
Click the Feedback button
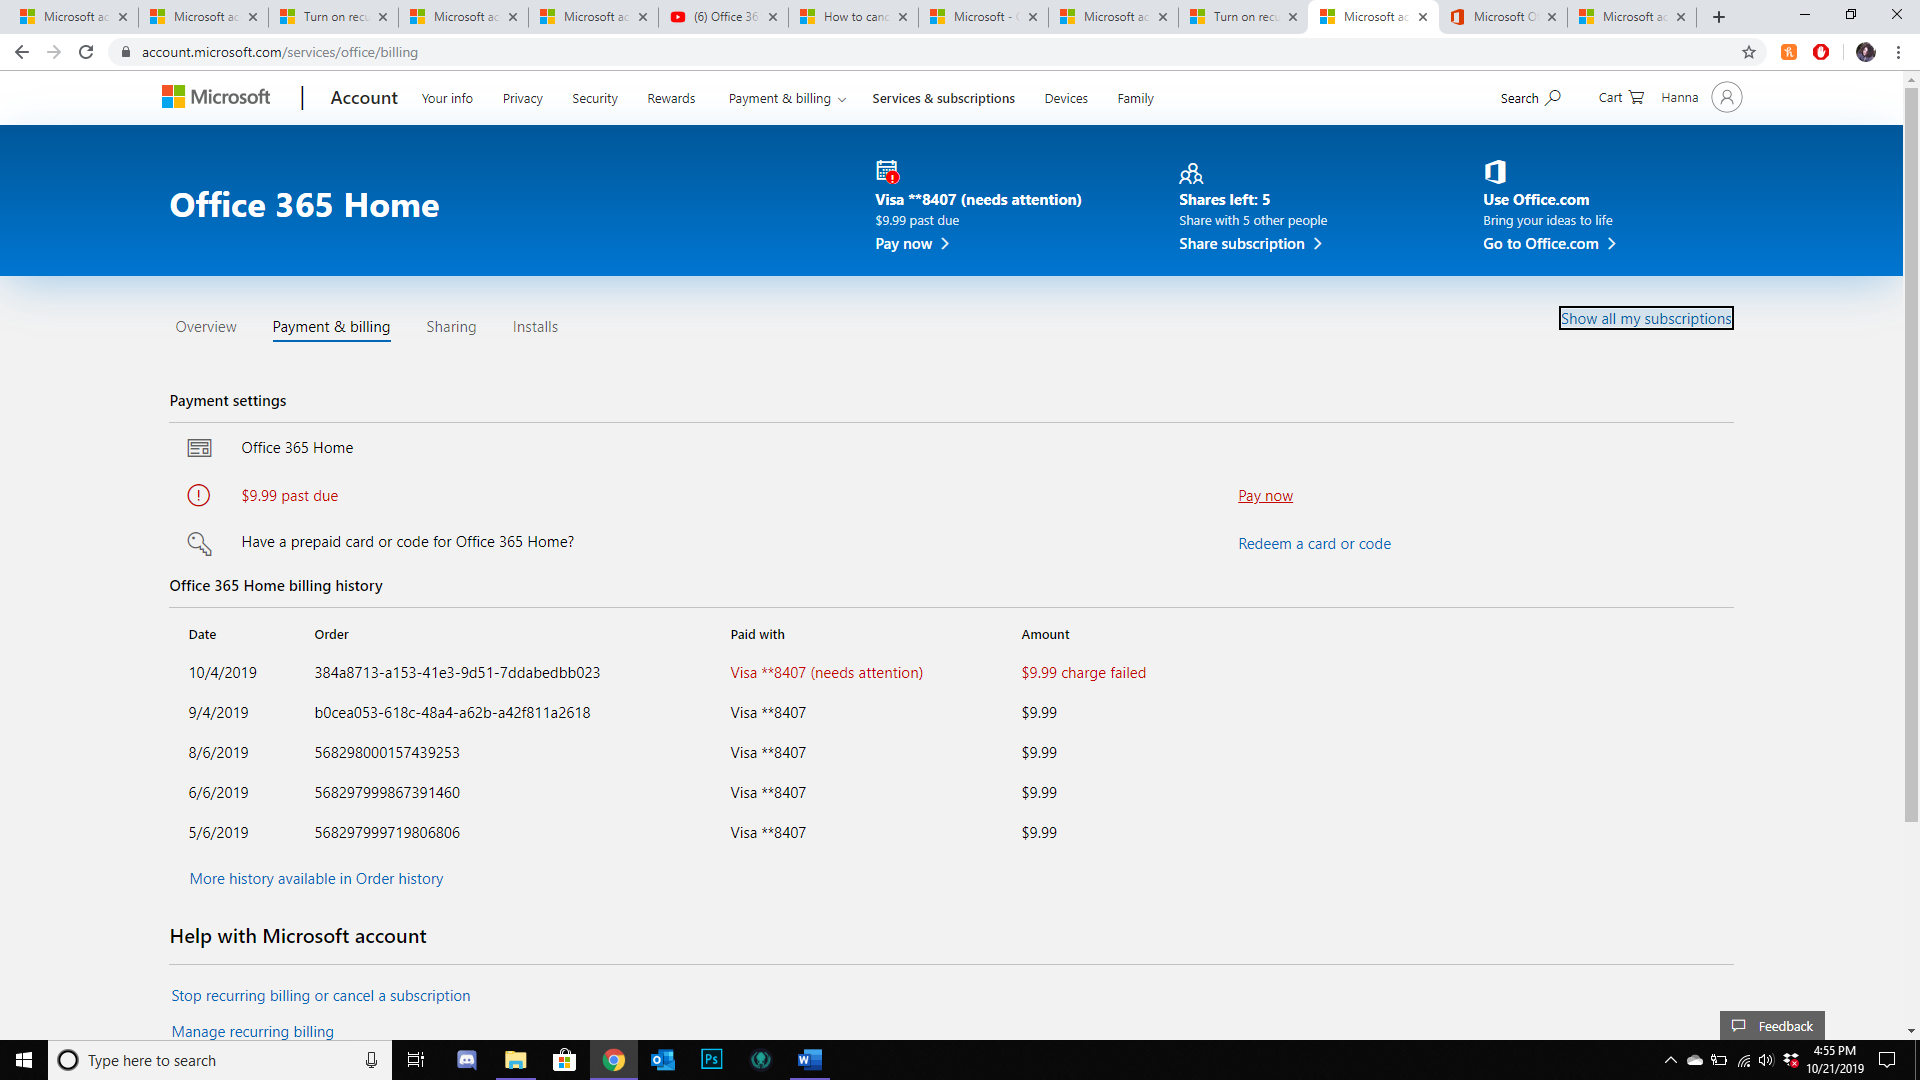(1772, 1026)
